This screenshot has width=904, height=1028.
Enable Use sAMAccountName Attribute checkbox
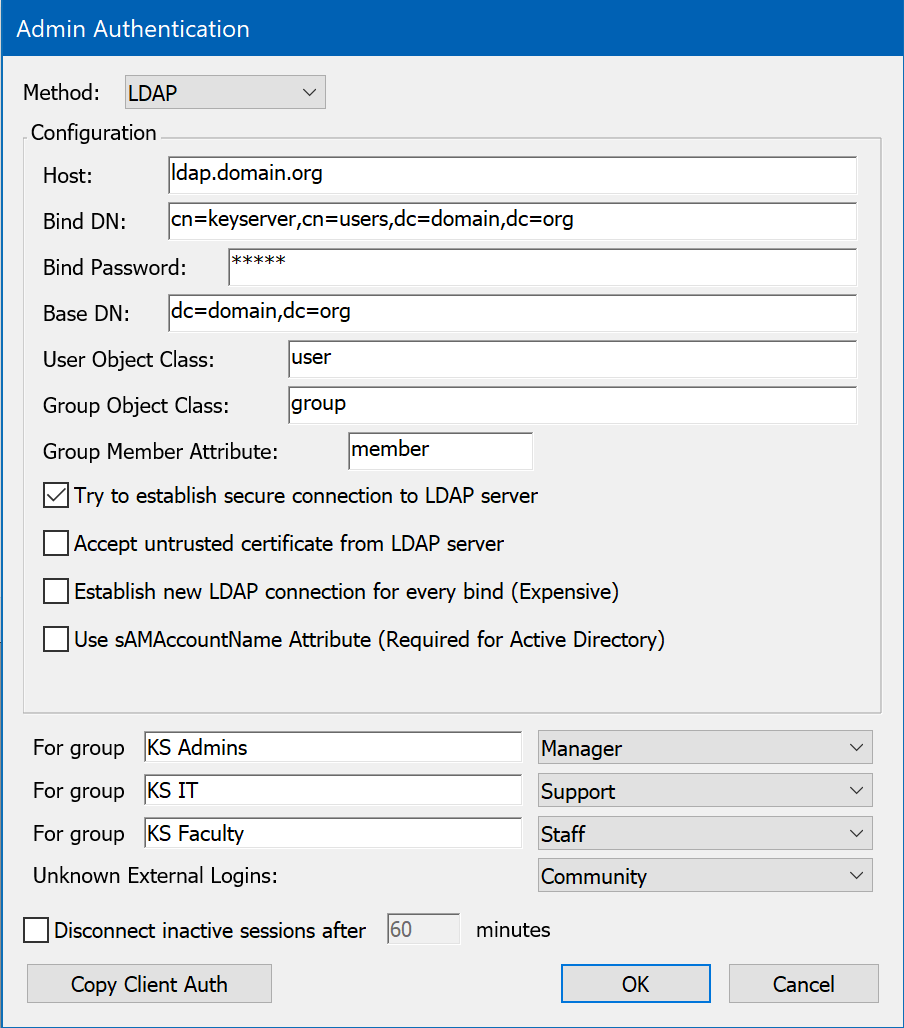[x=56, y=640]
